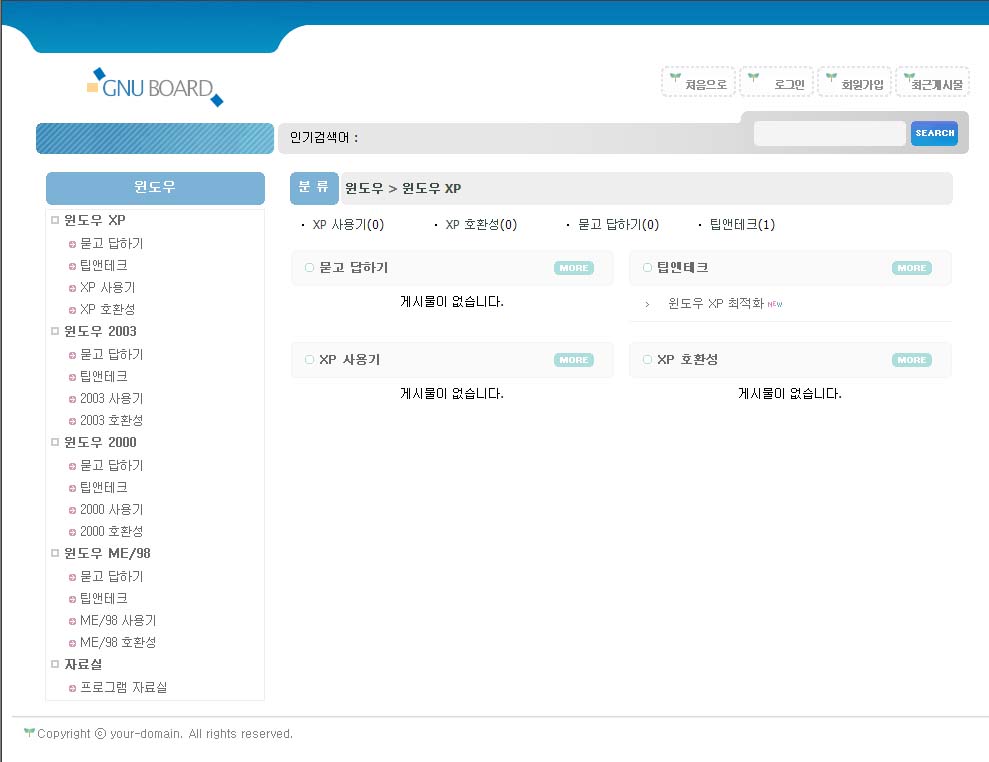
Task: Focus the search text field
Action: tap(829, 133)
